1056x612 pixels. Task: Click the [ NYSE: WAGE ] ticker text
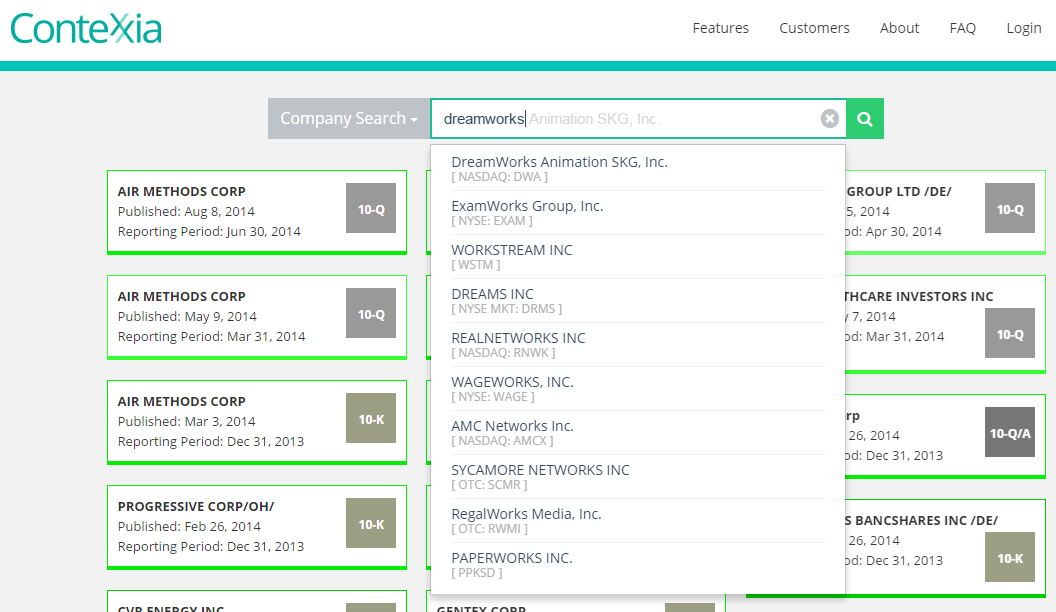493,397
